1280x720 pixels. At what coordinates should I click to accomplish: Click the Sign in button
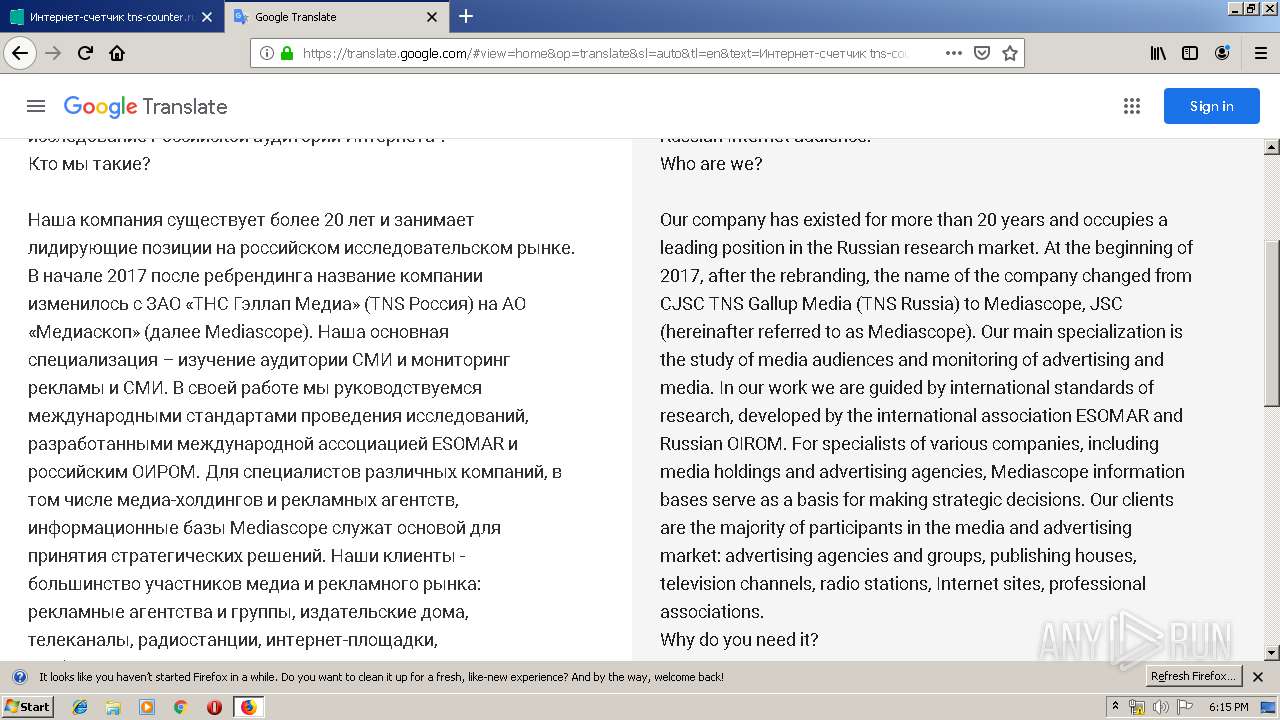1211,106
